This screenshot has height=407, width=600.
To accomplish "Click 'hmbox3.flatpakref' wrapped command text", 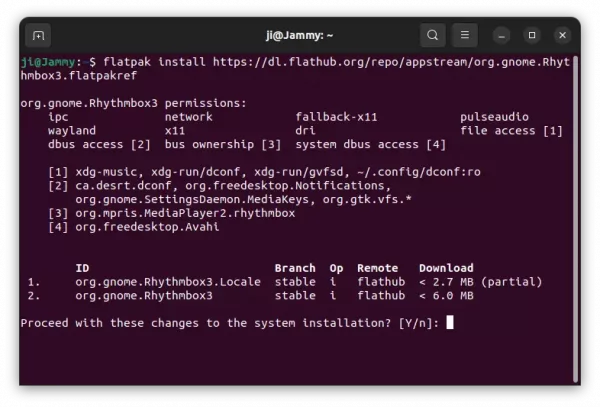I will 79,76.
